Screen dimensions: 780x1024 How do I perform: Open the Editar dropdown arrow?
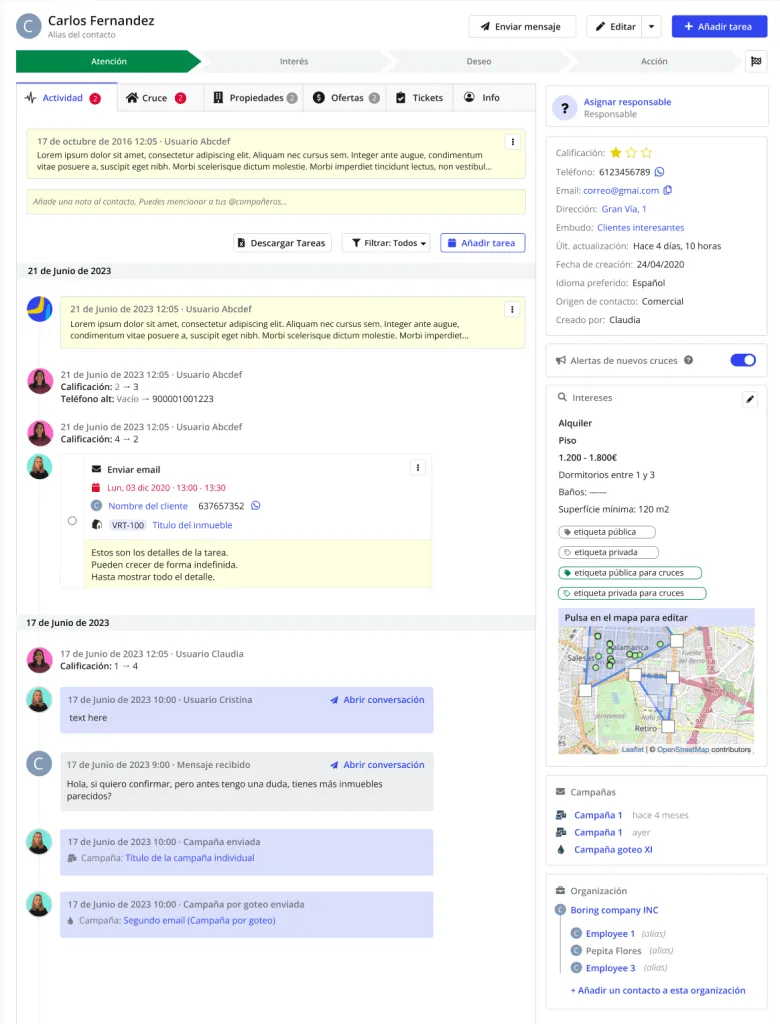pos(651,27)
